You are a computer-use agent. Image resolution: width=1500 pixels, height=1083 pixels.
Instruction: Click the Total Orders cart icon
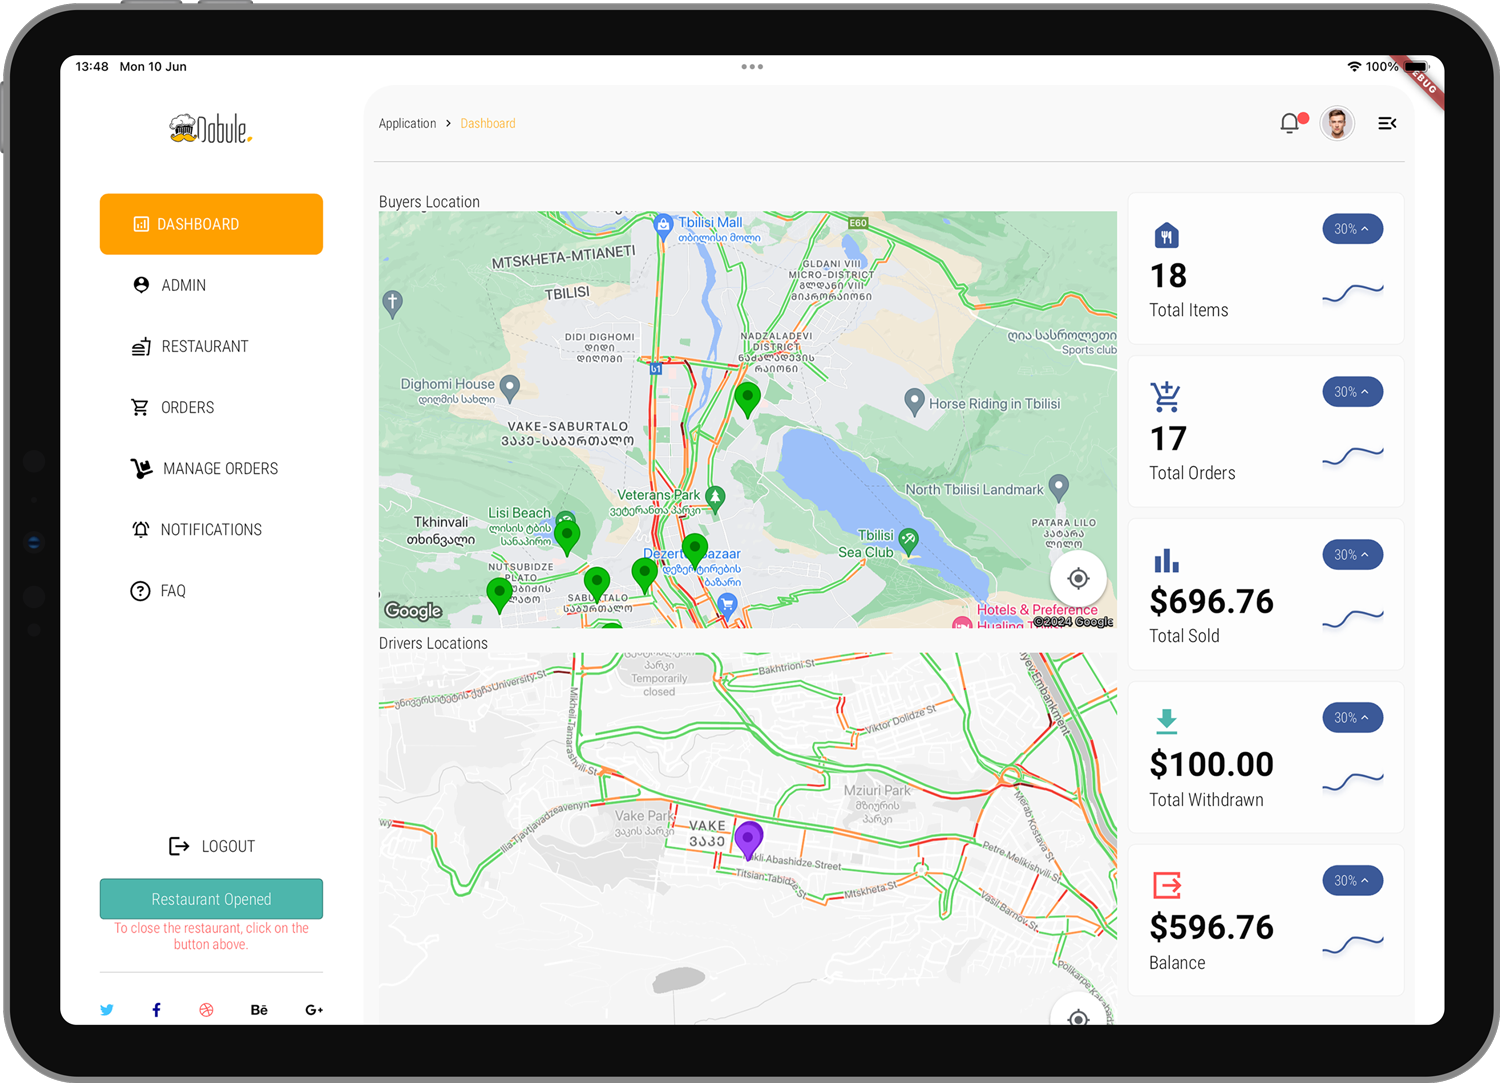(1167, 396)
